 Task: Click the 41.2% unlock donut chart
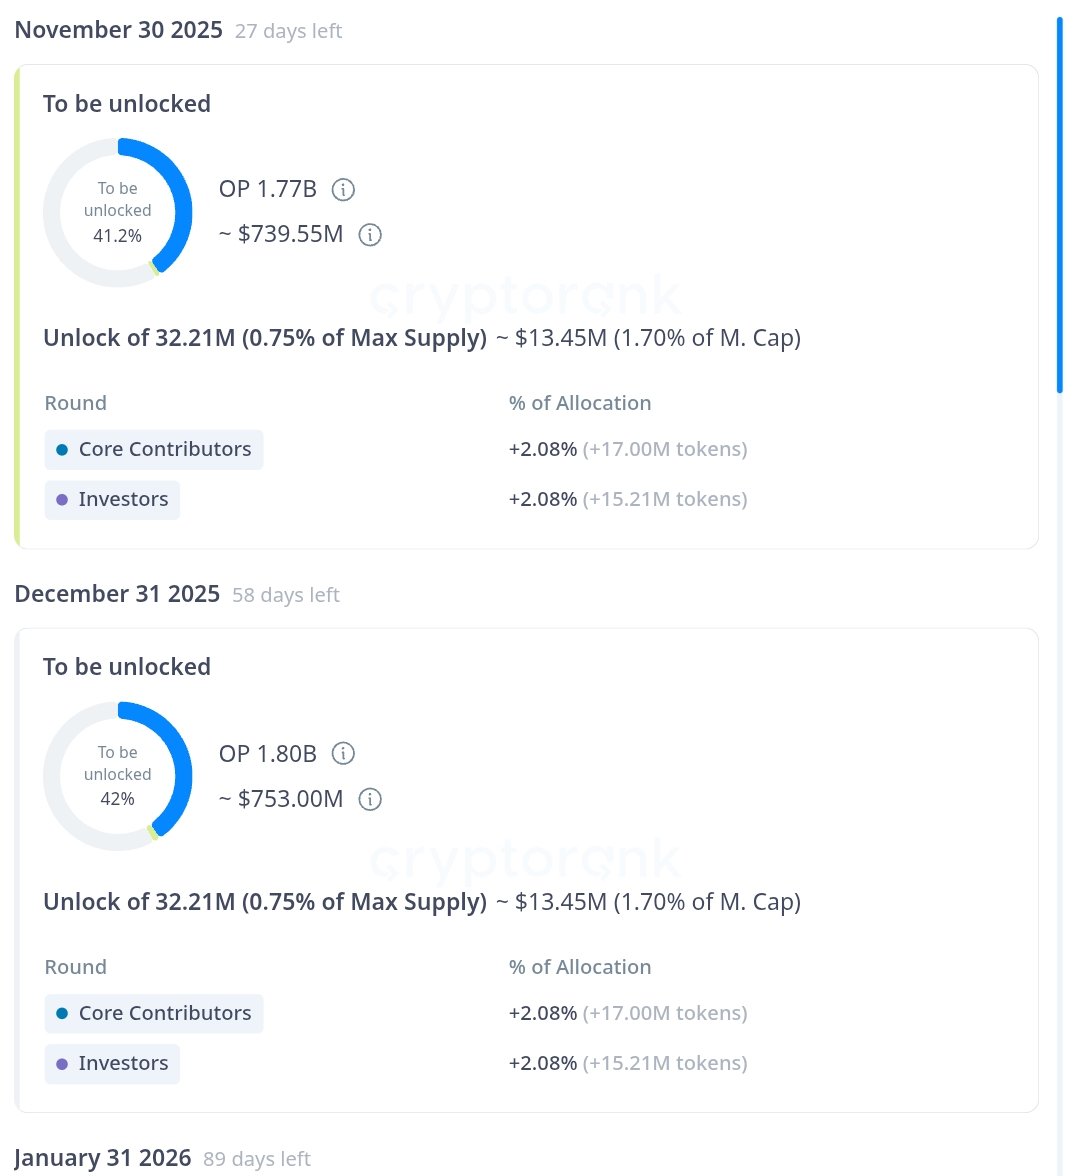pyautogui.click(x=118, y=212)
